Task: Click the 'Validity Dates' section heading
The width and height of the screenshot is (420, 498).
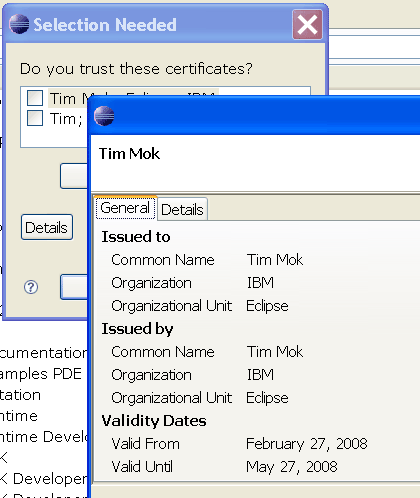Action: tap(154, 421)
